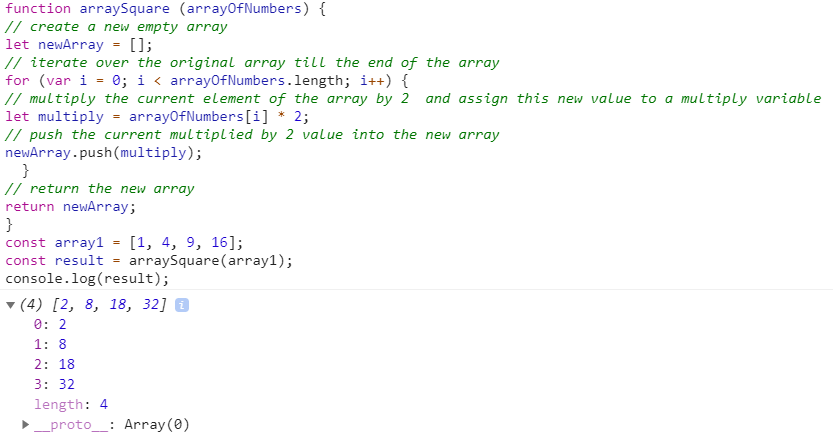Click the array literal '[1, 4, 9, 16]'
Screen dimensions: 833x436
[x=182, y=243]
